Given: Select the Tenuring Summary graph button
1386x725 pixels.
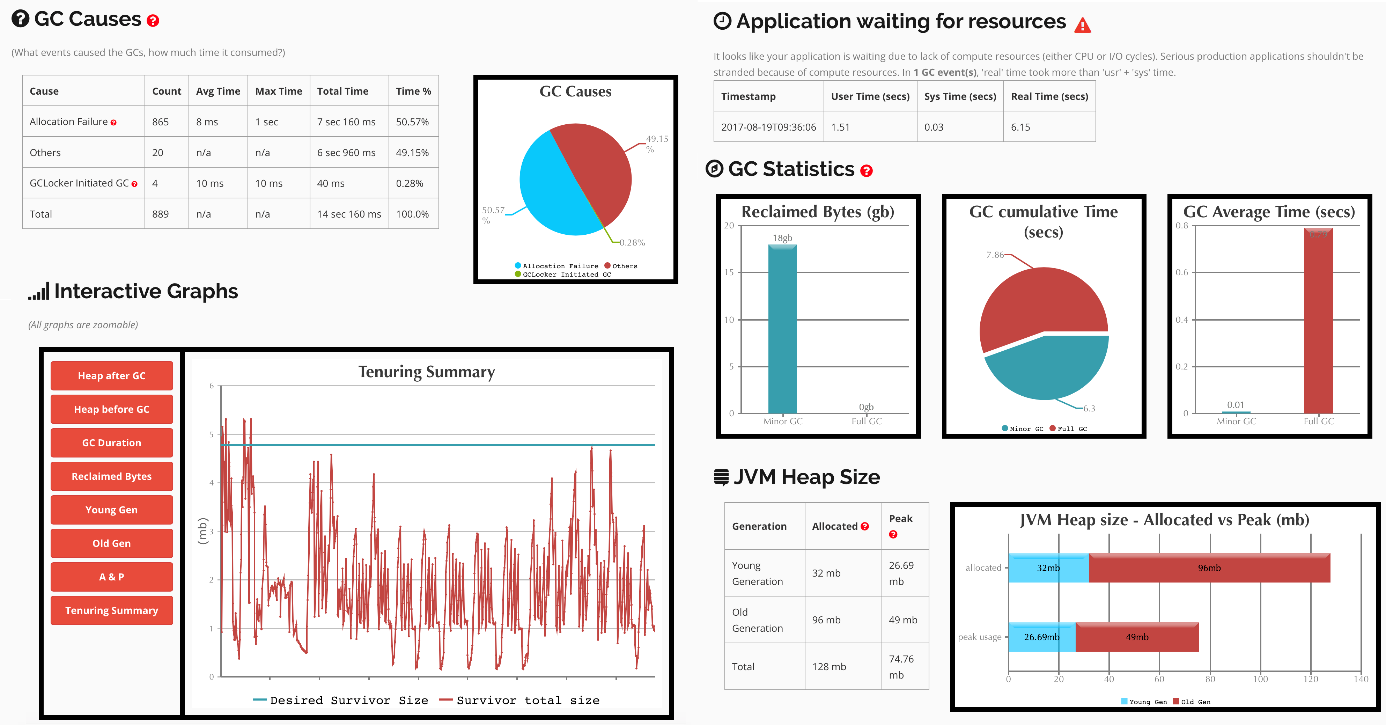Looking at the screenshot, I should click(x=112, y=611).
